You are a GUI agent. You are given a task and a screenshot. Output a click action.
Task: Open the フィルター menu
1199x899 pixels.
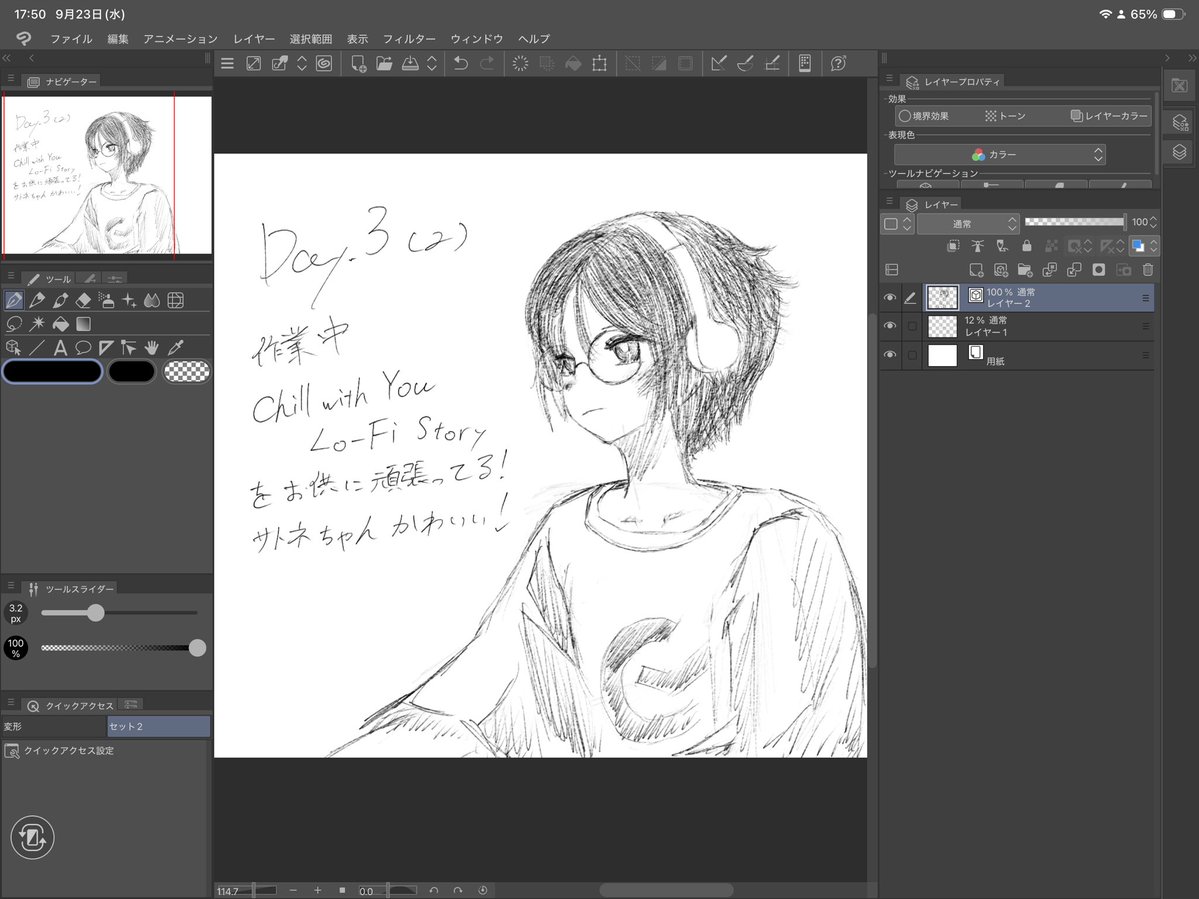click(x=409, y=39)
